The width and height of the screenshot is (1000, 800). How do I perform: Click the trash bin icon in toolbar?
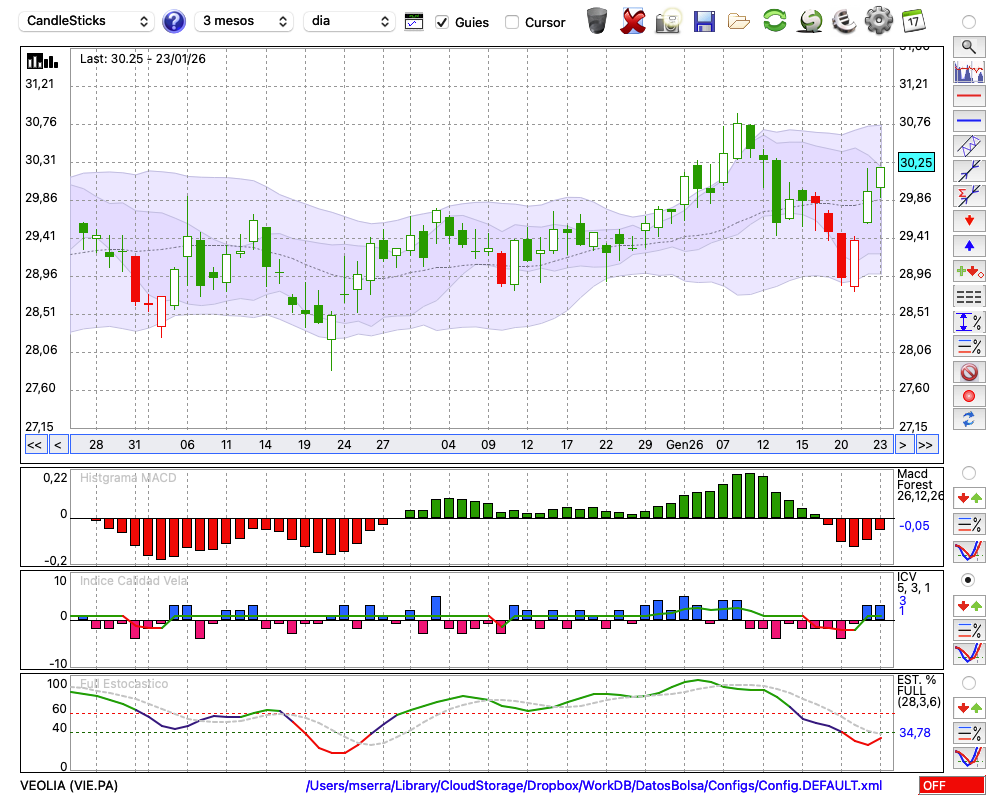point(597,20)
